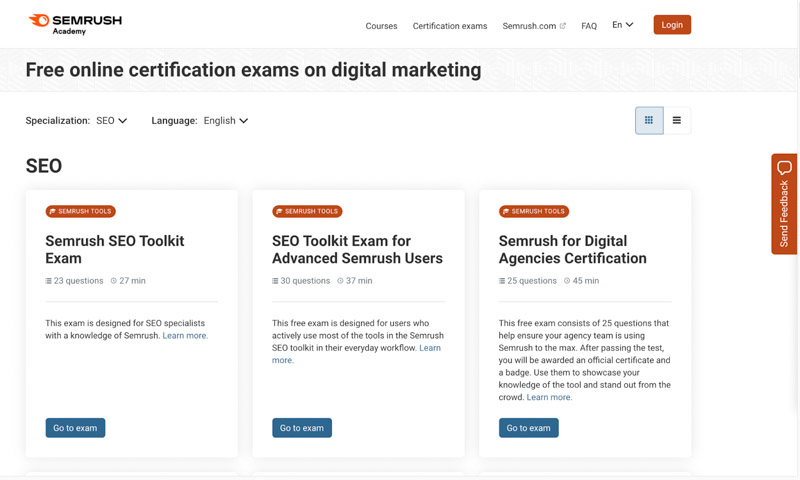Open the FAQ page
The image size is (800, 480).
pos(589,26)
